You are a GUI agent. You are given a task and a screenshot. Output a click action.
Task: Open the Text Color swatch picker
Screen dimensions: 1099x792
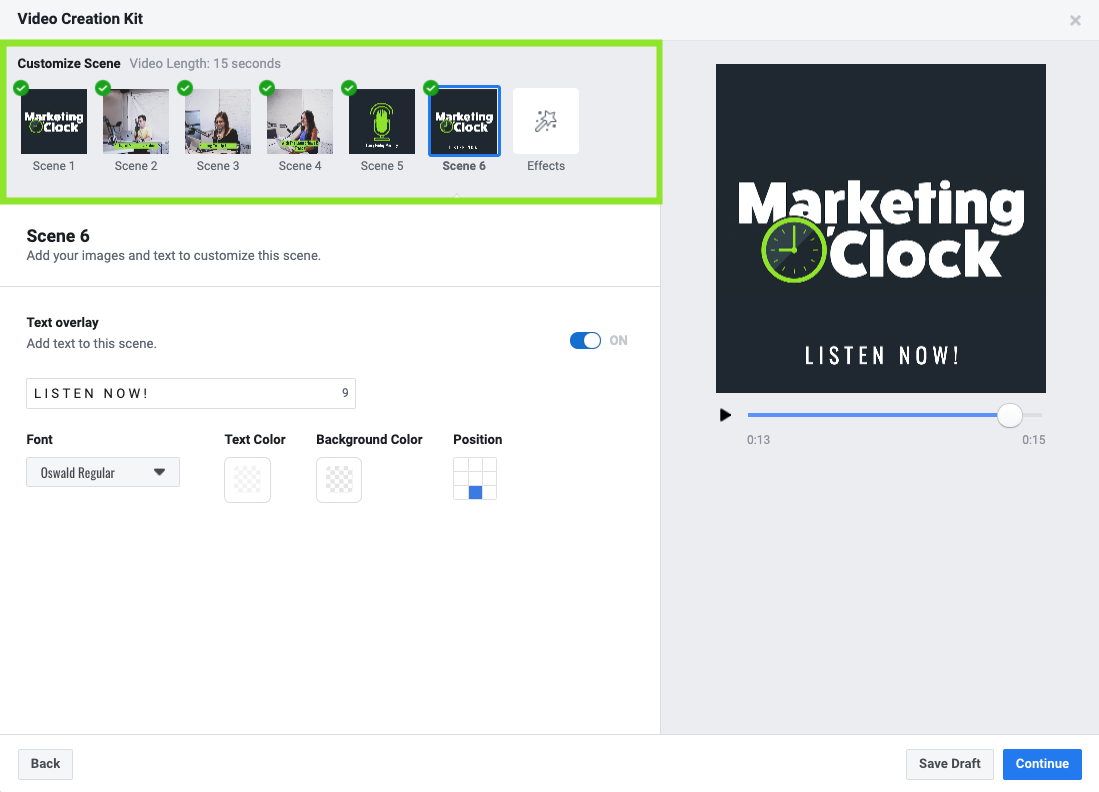click(247, 480)
